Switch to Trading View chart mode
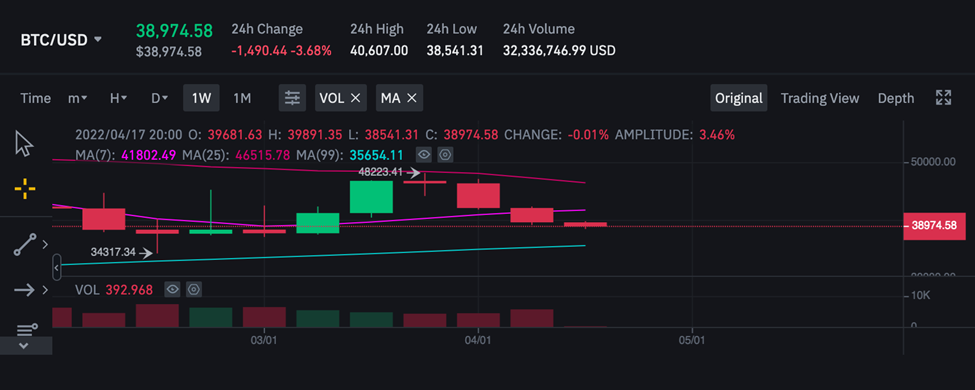Screen dimensions: 975x390 coord(820,98)
